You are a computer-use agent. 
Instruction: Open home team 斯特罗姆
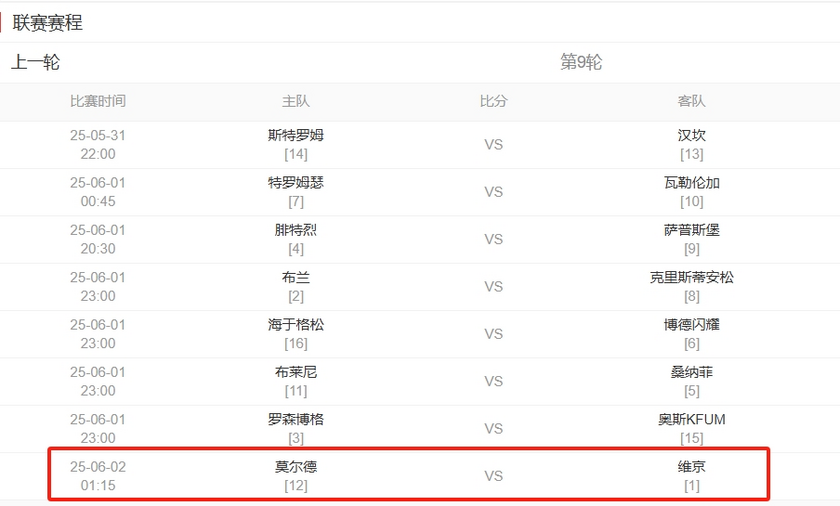(296, 135)
